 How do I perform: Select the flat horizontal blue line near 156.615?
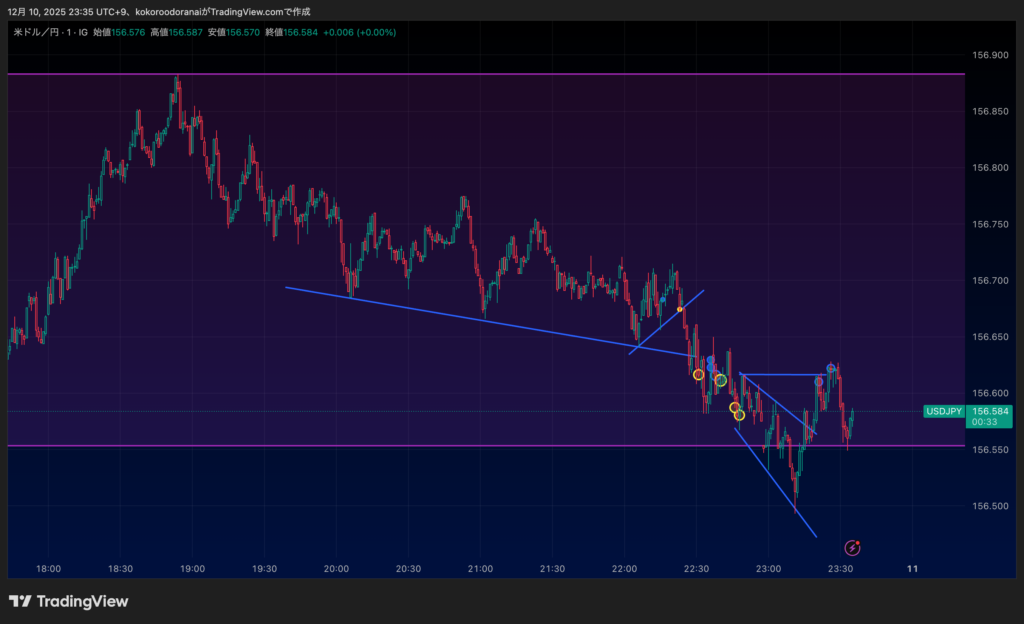pos(780,375)
